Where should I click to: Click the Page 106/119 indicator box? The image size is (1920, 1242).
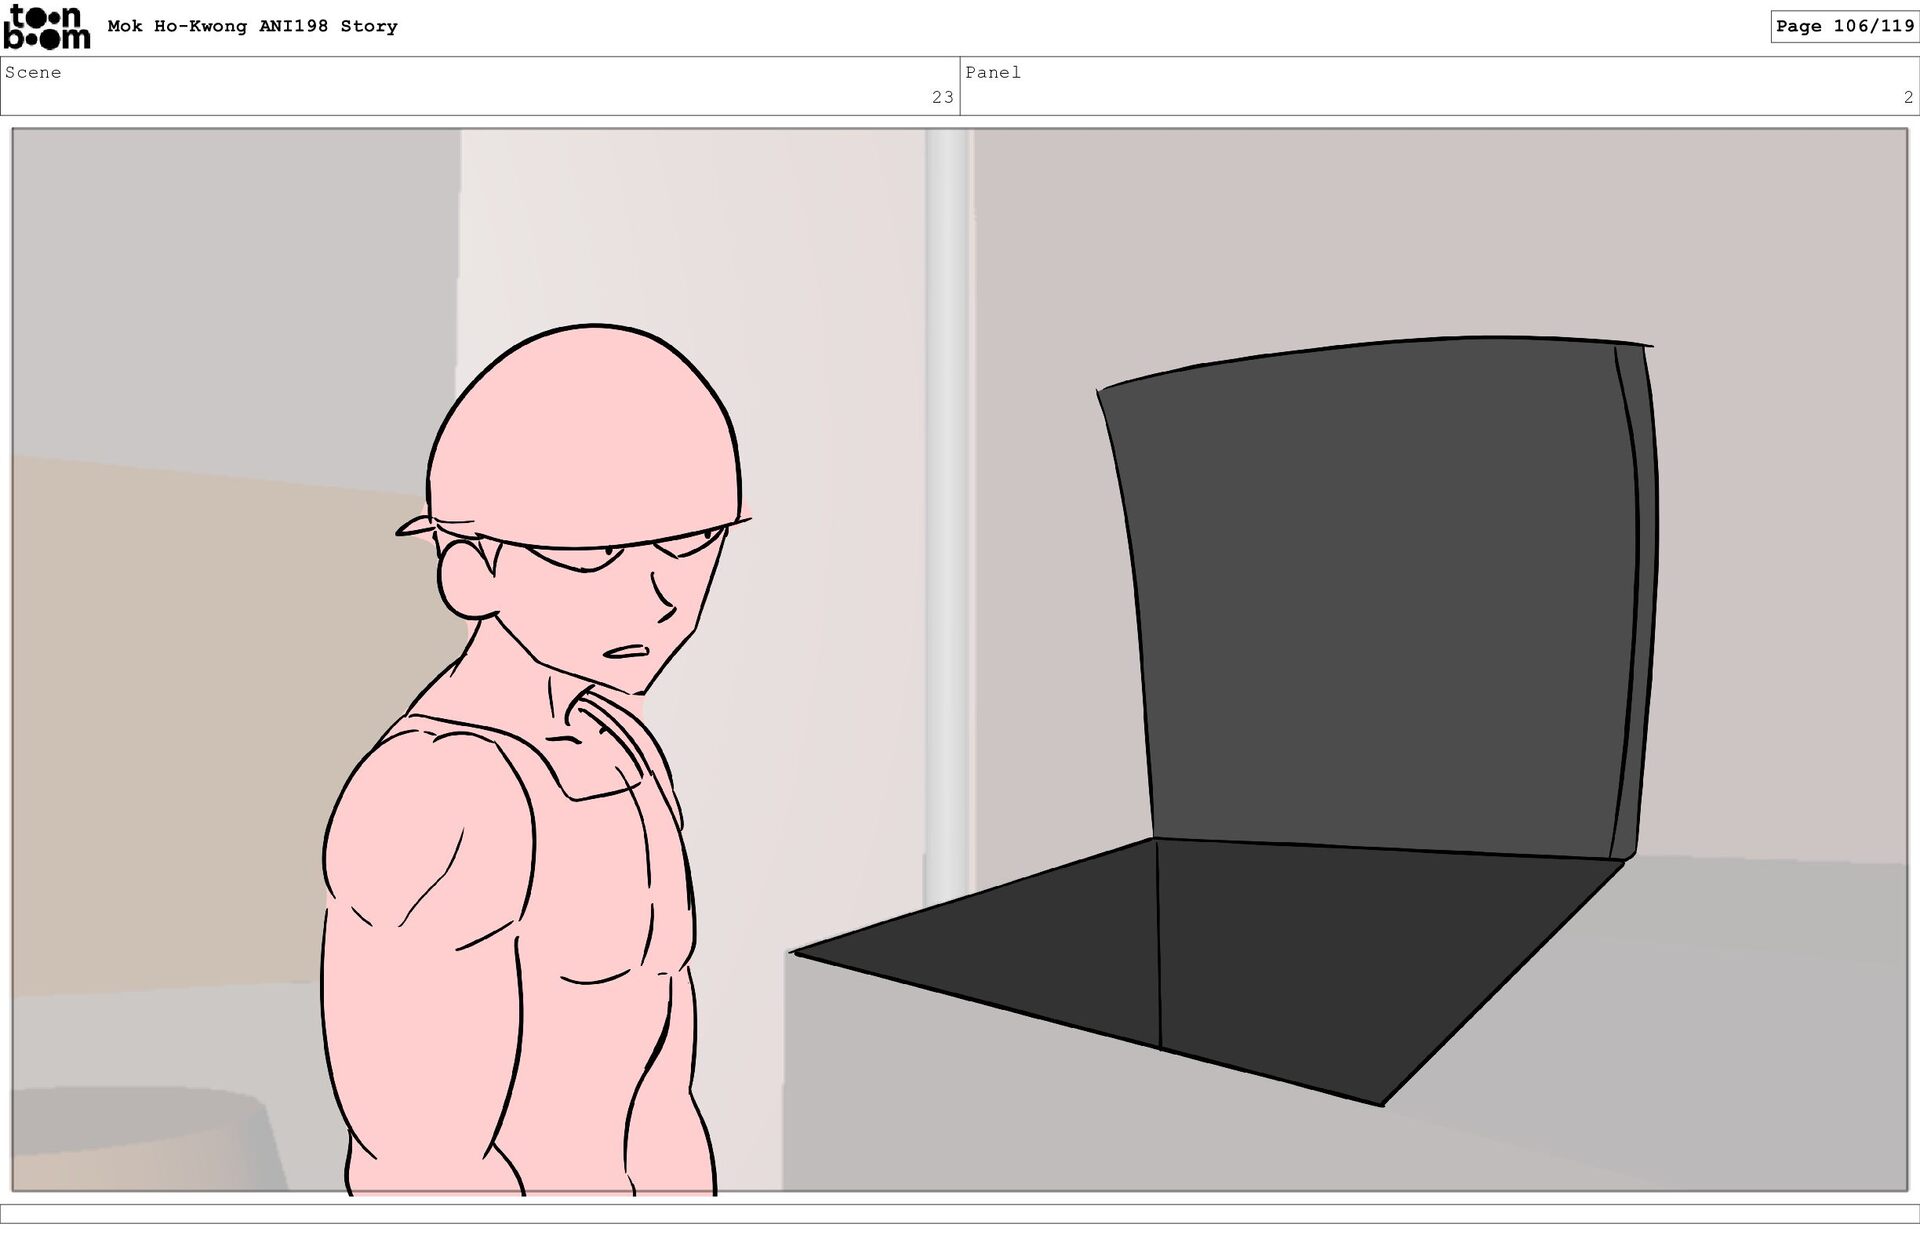tap(1844, 26)
